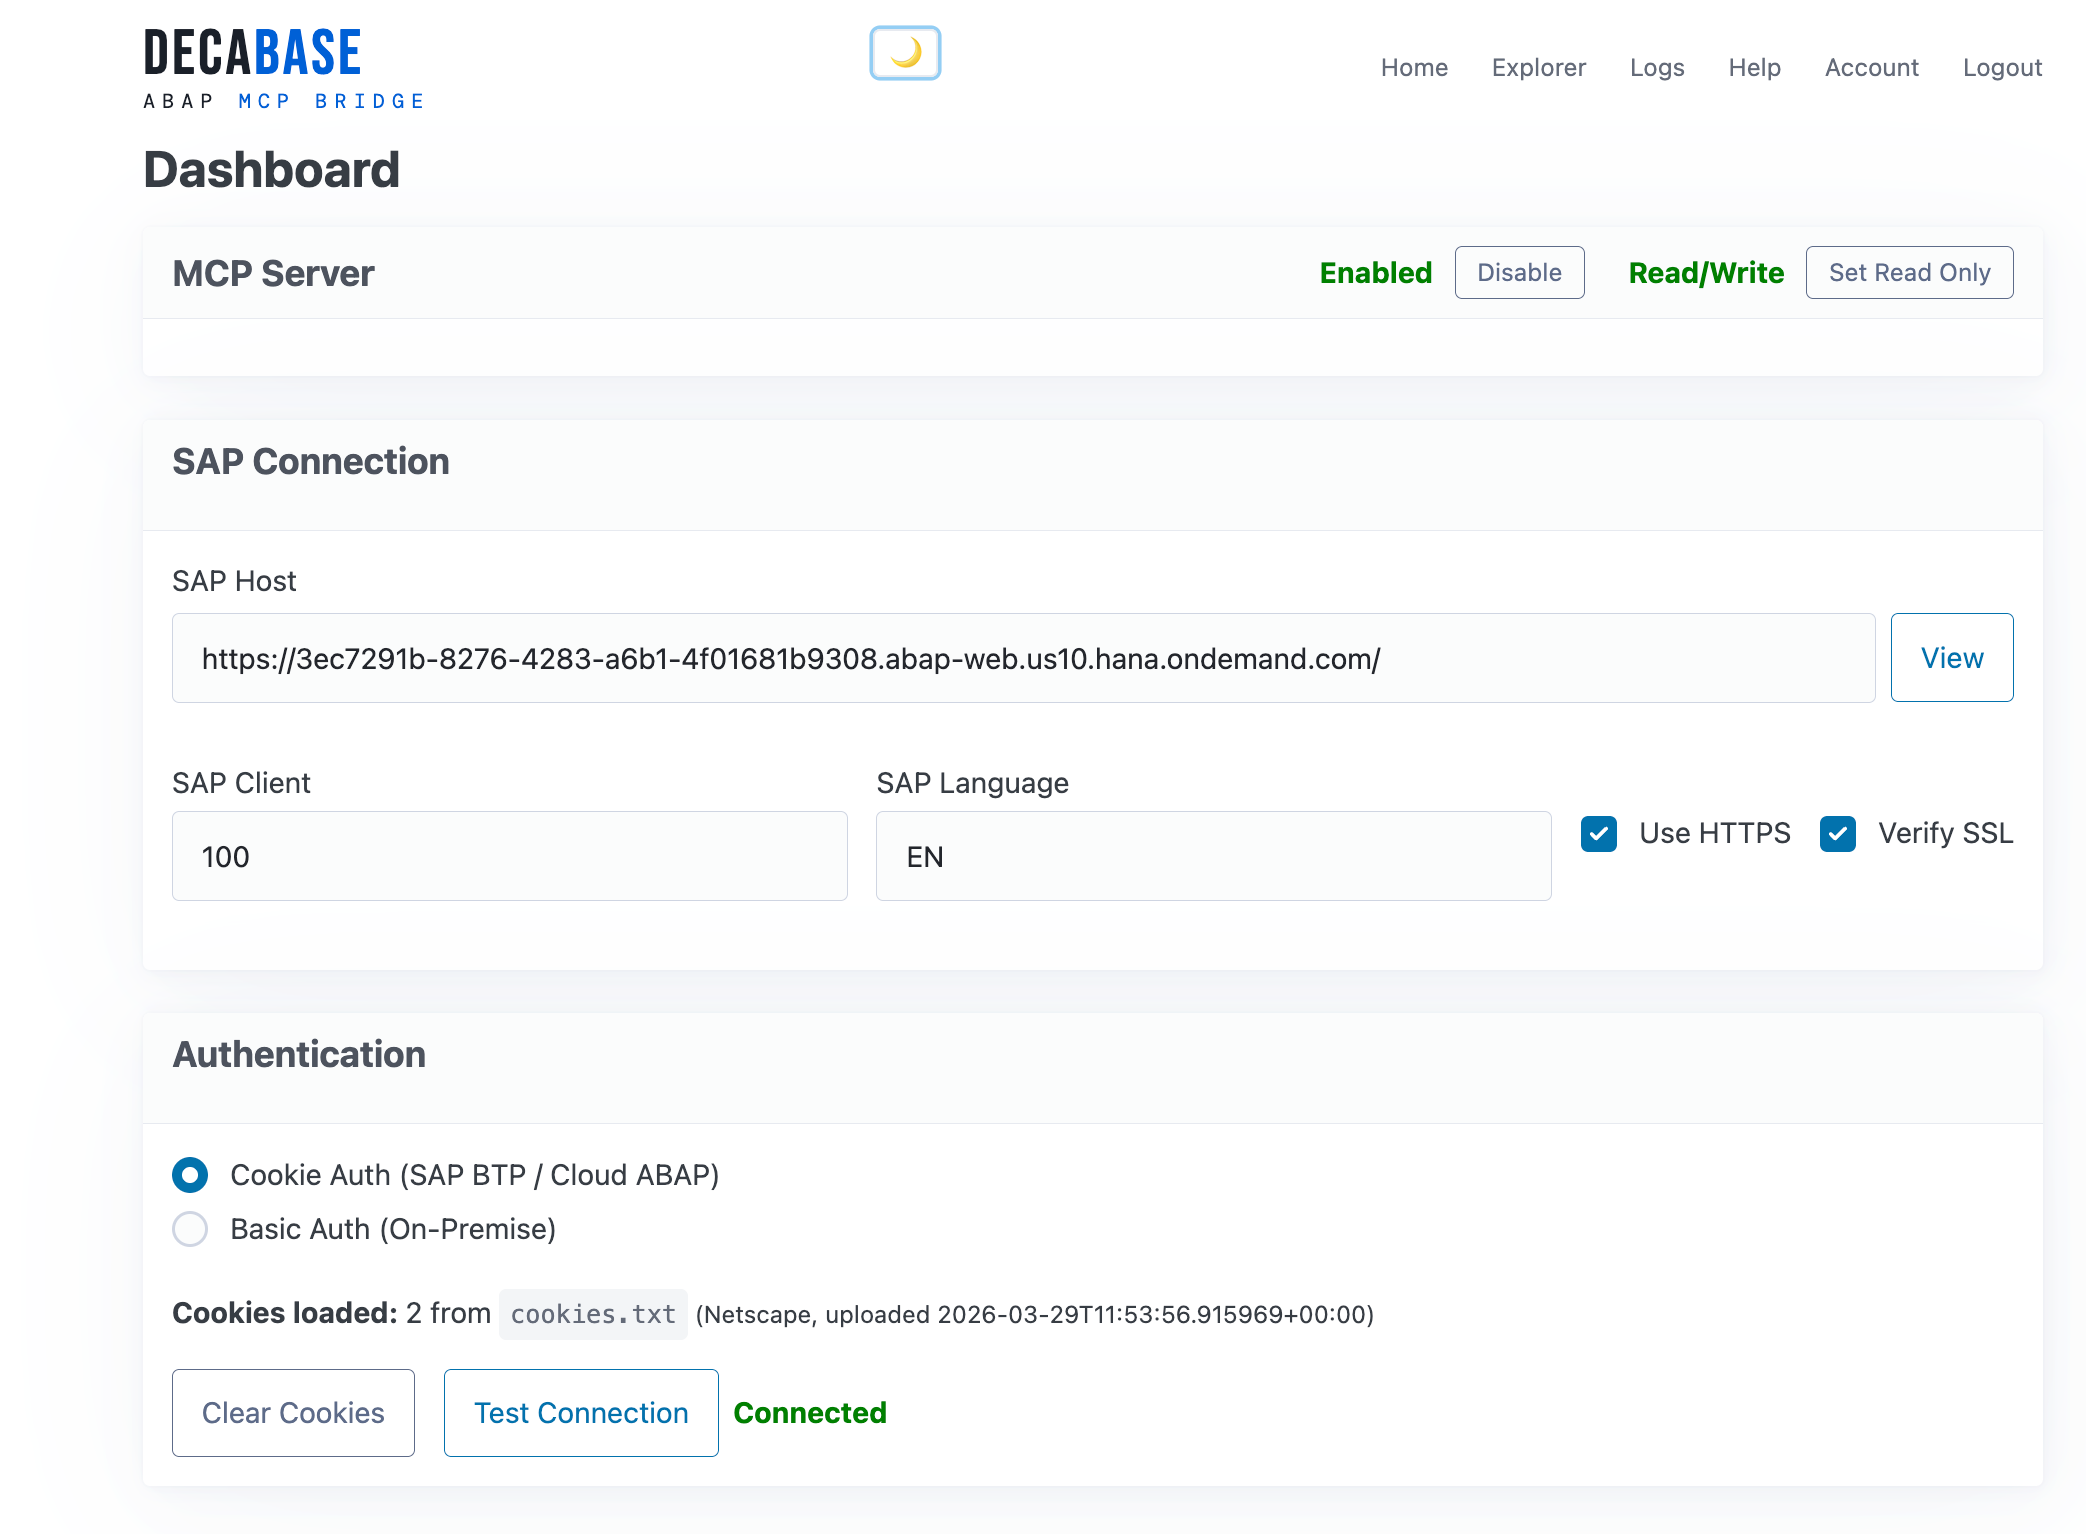Image resolution: width=2086 pixels, height=1534 pixels.
Task: Click the SAP Language input field
Action: point(1214,856)
